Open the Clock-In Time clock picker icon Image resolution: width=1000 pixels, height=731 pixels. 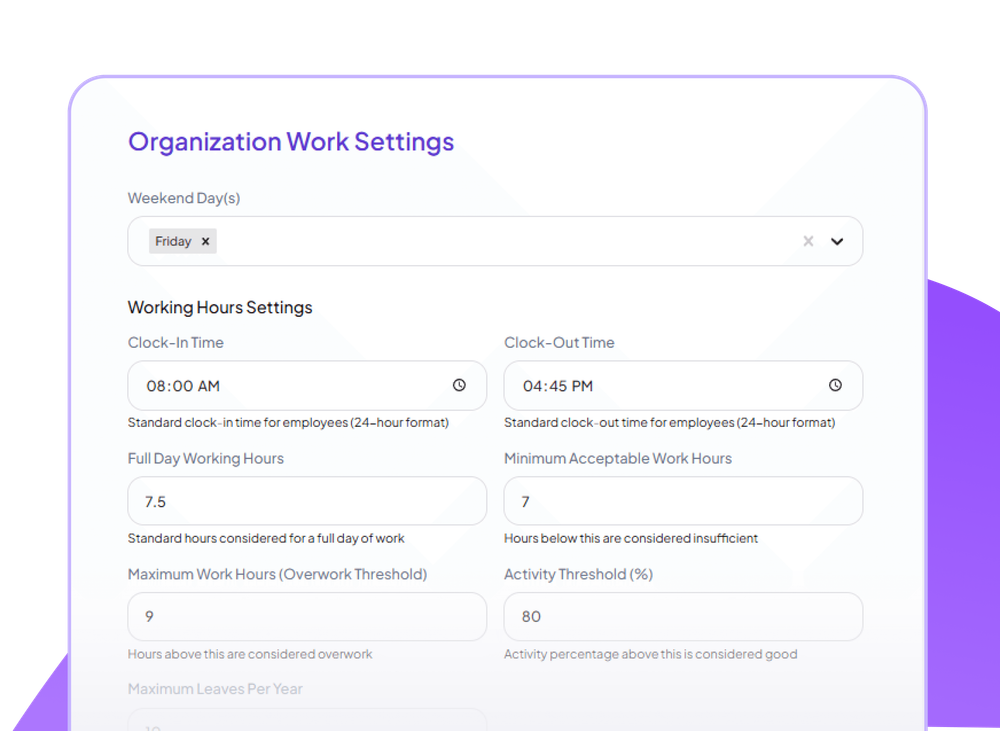[x=459, y=385]
